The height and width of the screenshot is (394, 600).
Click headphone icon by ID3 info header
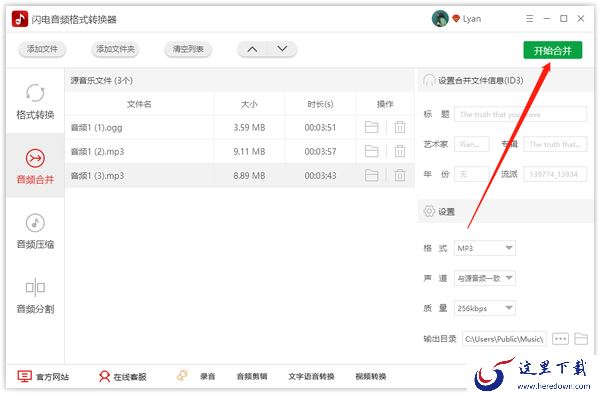pos(429,80)
